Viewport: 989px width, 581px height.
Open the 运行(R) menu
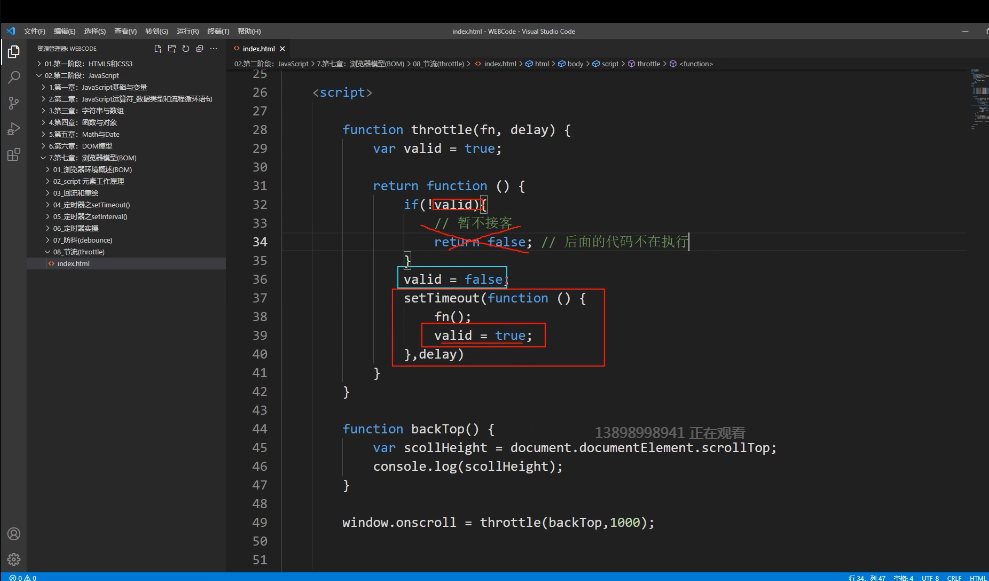coord(187,31)
